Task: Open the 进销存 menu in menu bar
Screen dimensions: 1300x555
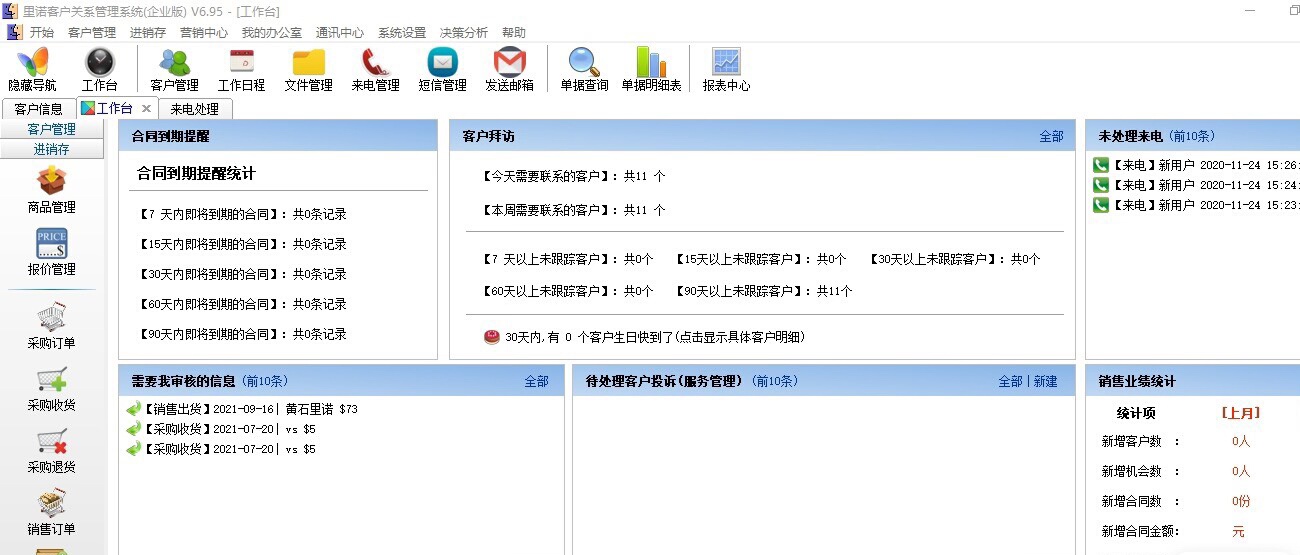Action: click(148, 32)
